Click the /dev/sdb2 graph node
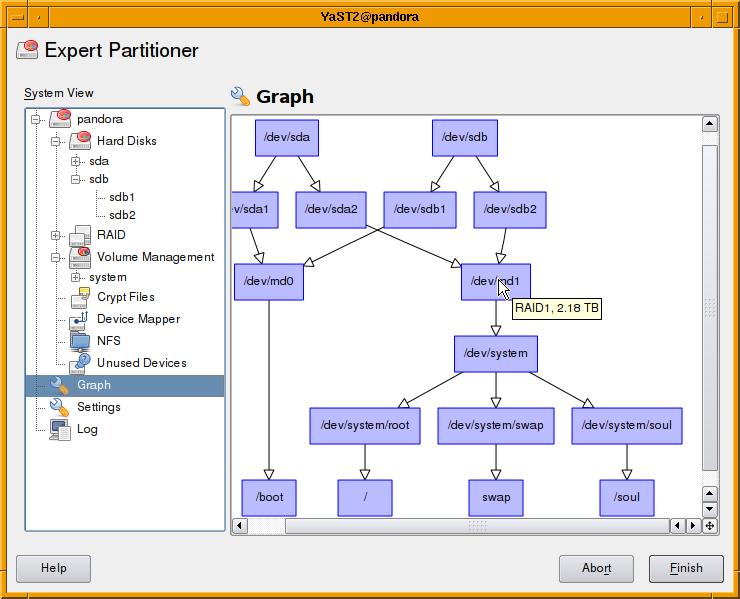The image size is (740, 599). point(510,210)
